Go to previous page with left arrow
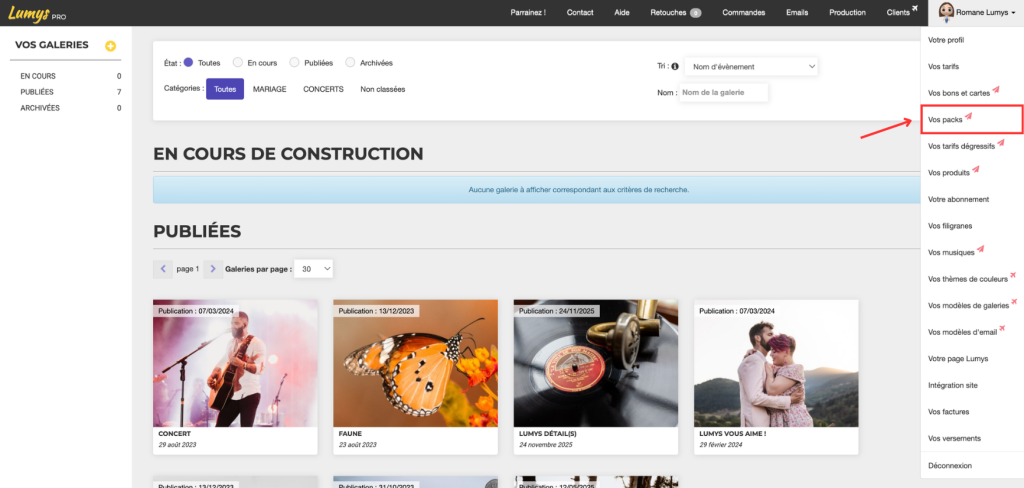This screenshot has height=488, width=1024. pos(163,269)
